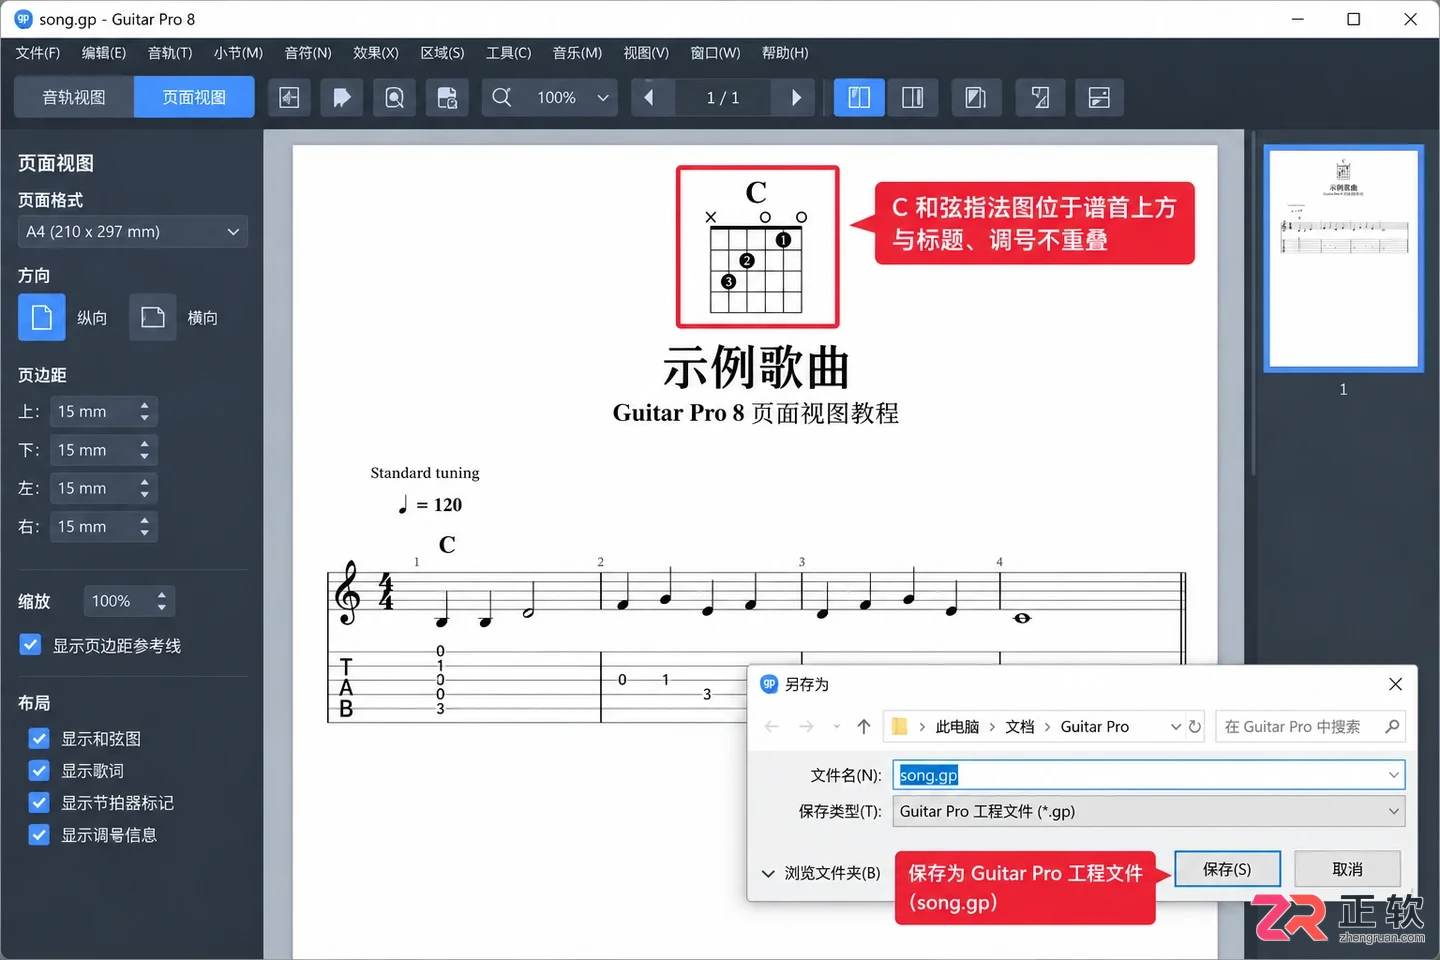Go to previous page arrow
This screenshot has width=1440, height=960.
[x=649, y=97]
